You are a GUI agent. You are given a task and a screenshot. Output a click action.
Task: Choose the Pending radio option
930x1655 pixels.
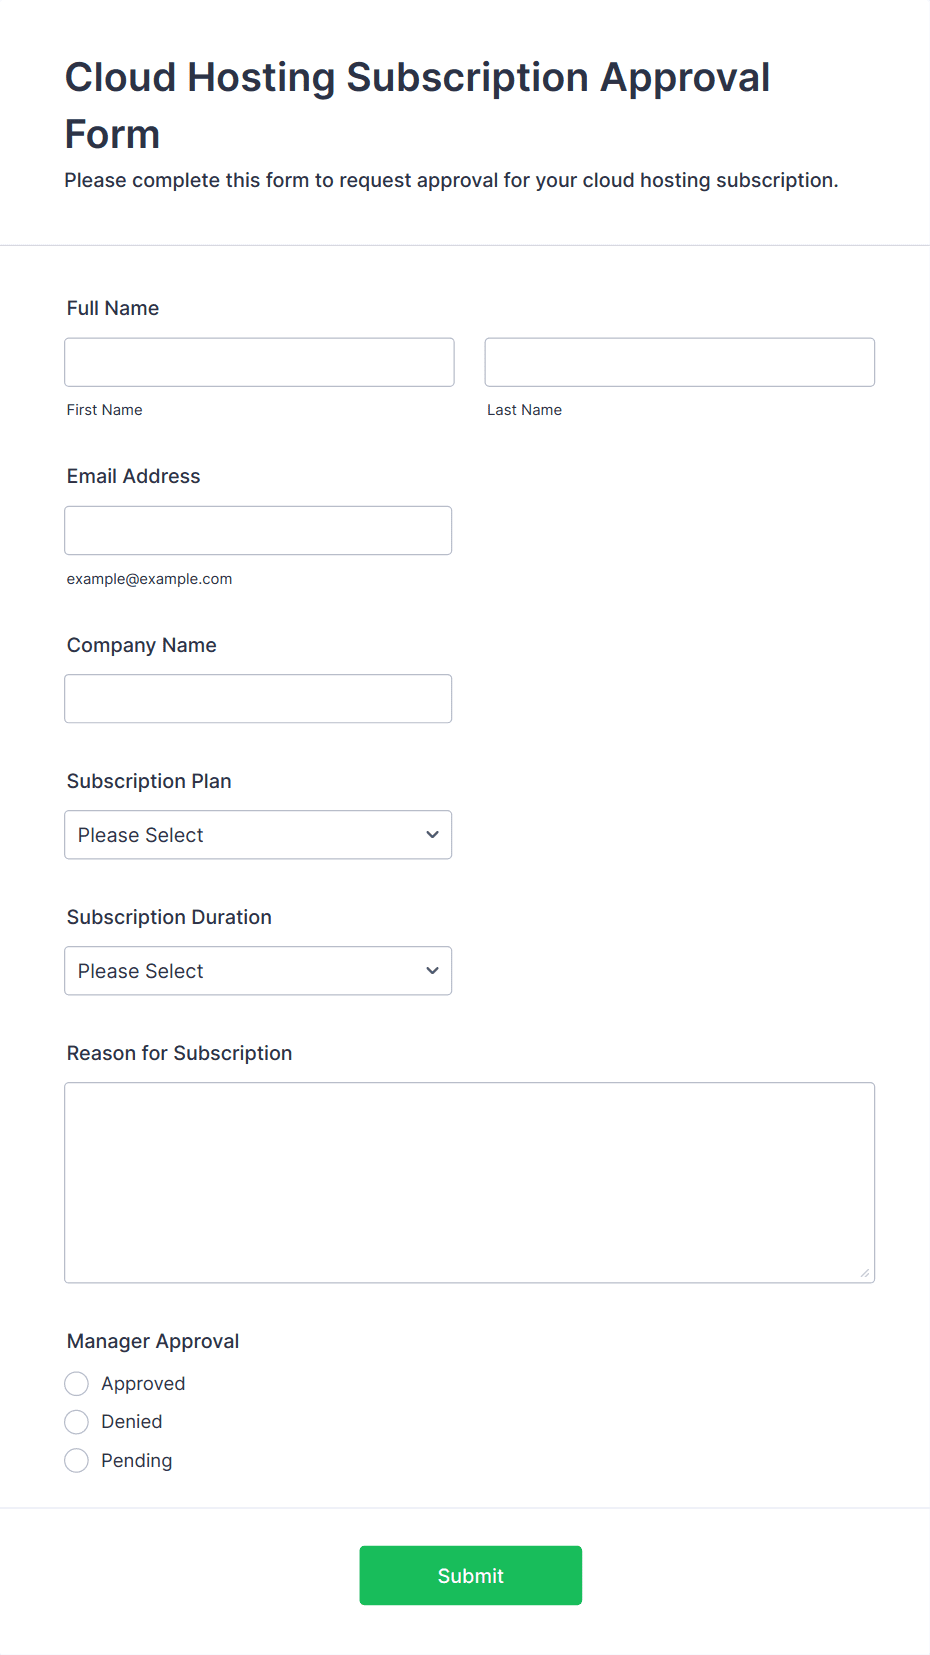pos(77,1461)
